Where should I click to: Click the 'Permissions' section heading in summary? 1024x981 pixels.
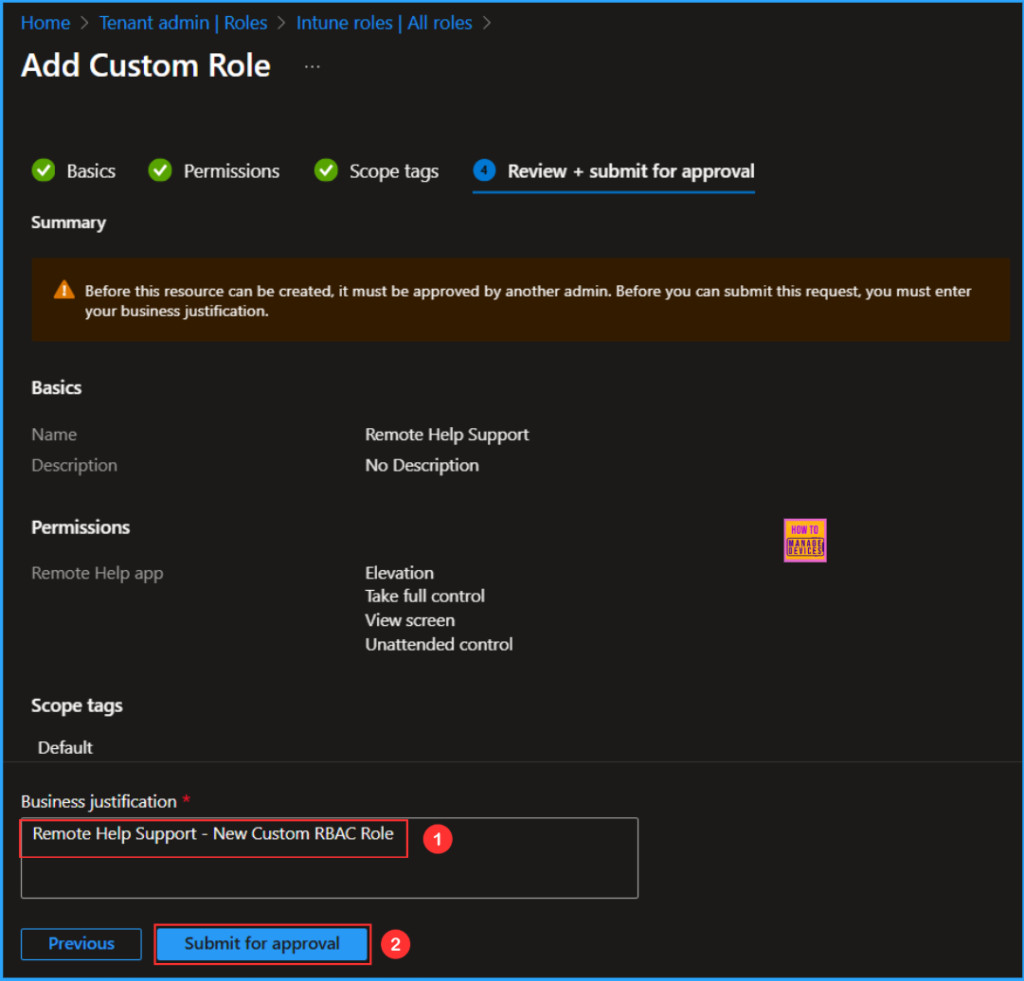tap(81, 527)
